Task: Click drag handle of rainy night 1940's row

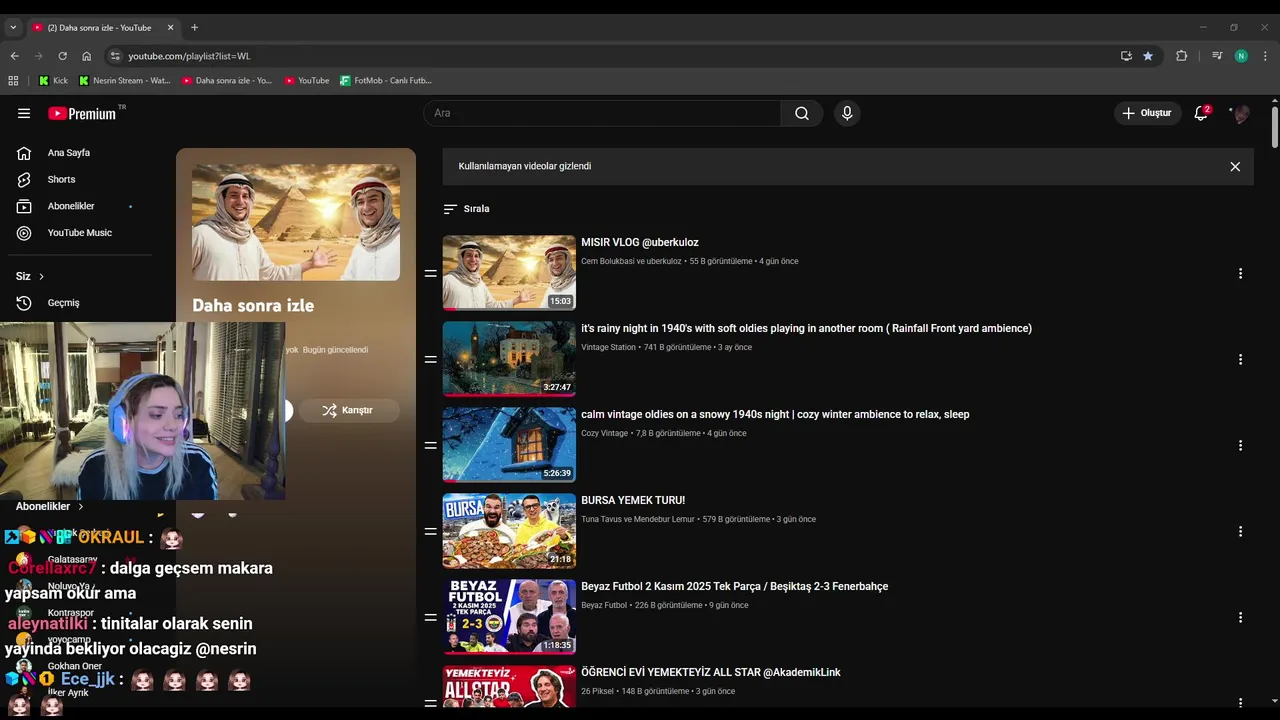Action: click(431, 359)
